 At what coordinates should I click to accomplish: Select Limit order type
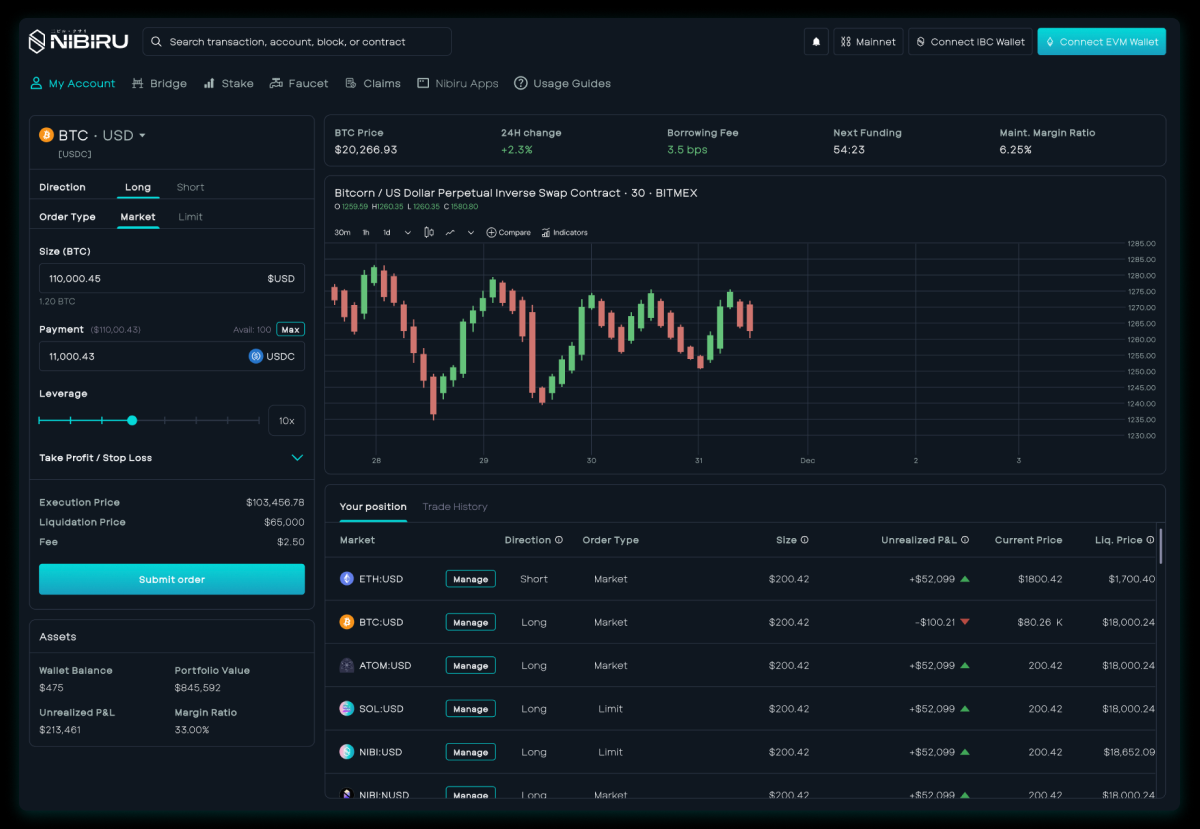190,217
